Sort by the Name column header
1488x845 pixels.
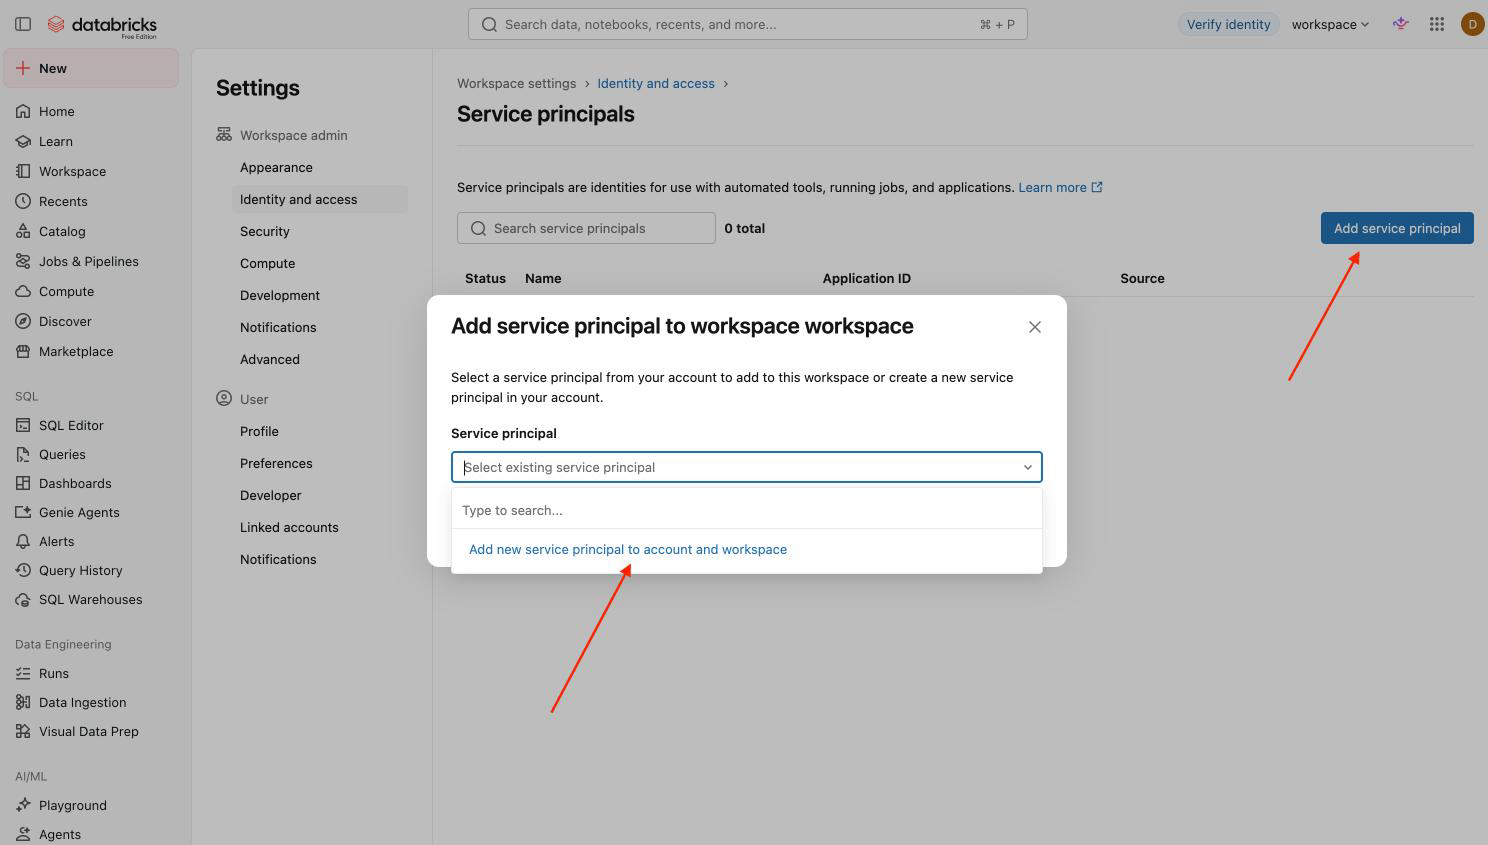click(543, 278)
